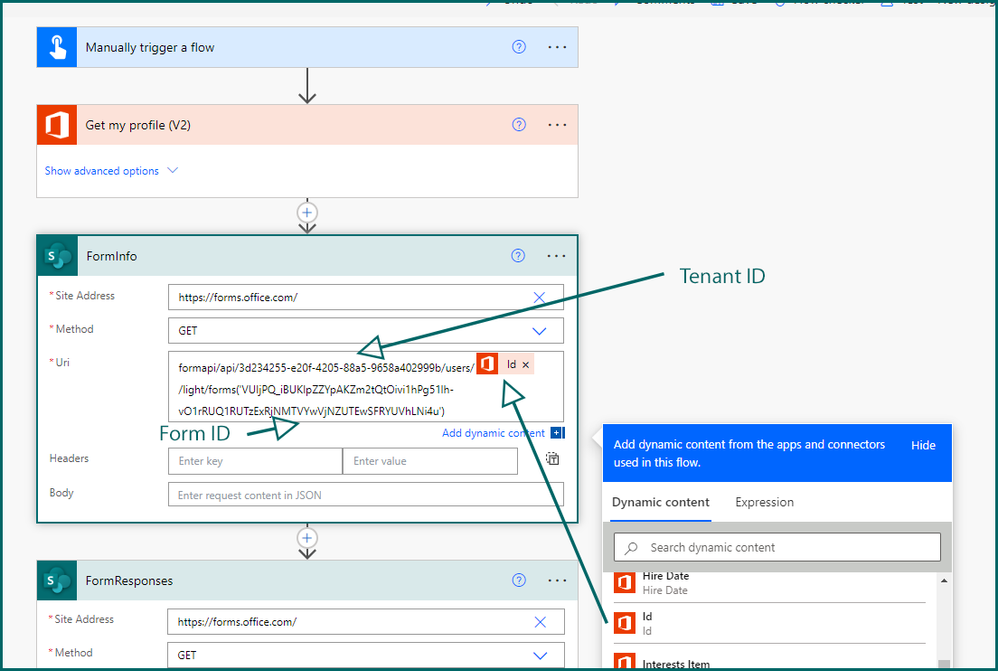Hide the dynamic content panel
Image resolution: width=998 pixels, height=671 pixels.
coord(923,445)
